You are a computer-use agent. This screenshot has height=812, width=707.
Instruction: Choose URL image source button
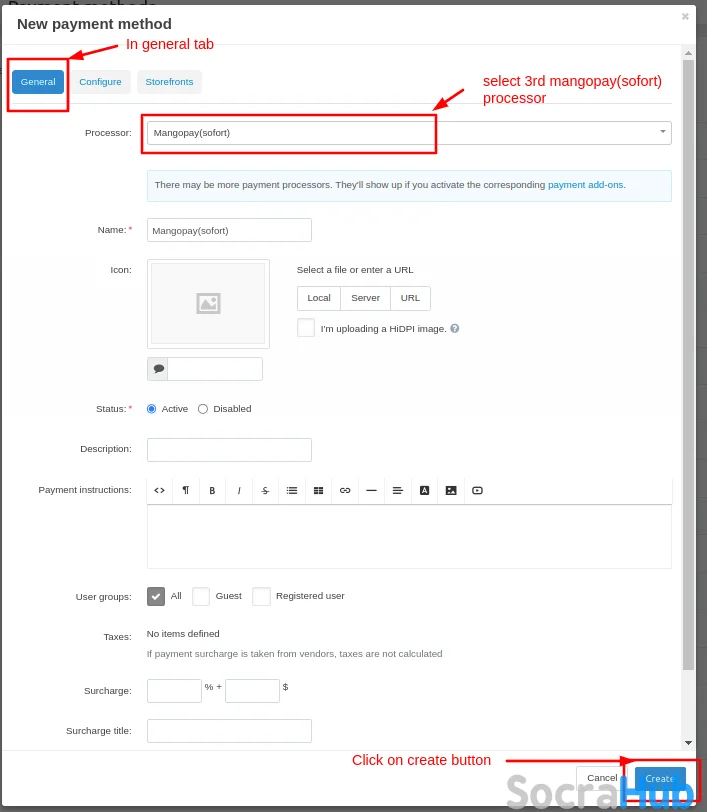410,298
